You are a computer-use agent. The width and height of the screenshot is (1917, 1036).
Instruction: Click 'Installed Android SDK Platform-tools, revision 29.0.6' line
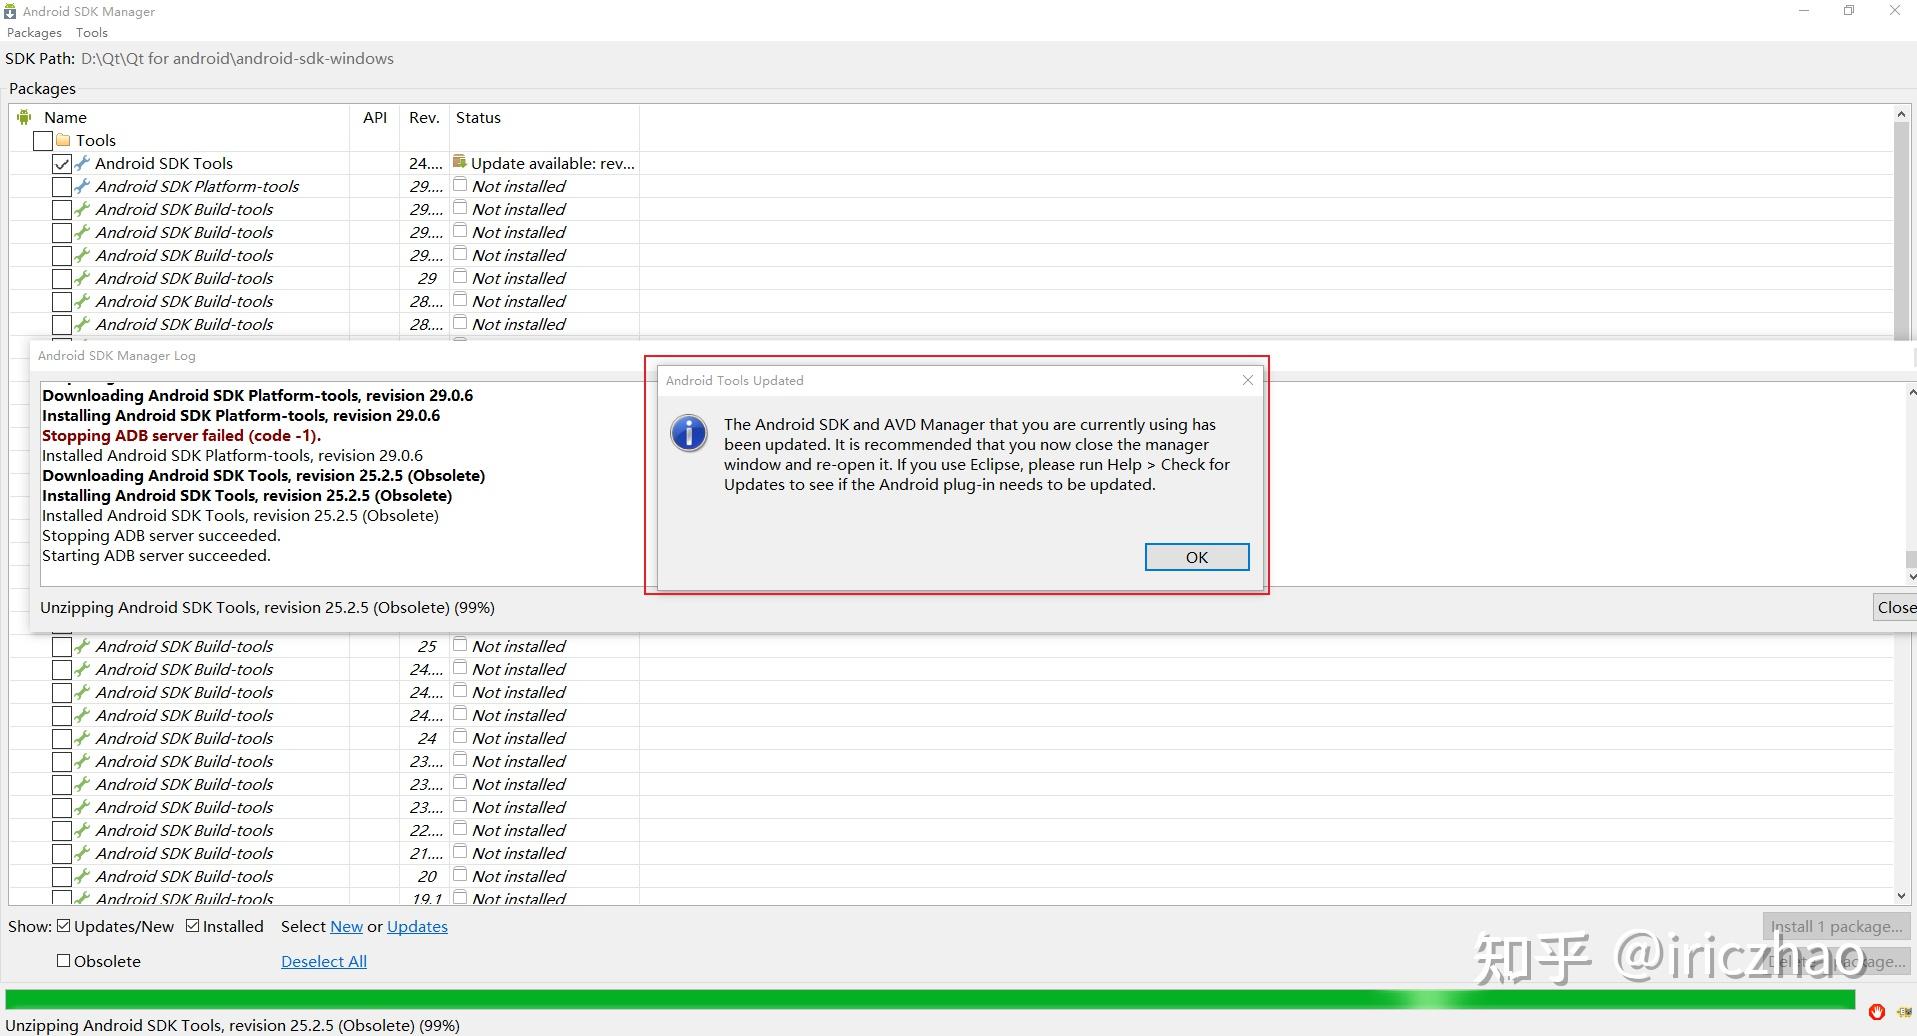pos(232,456)
